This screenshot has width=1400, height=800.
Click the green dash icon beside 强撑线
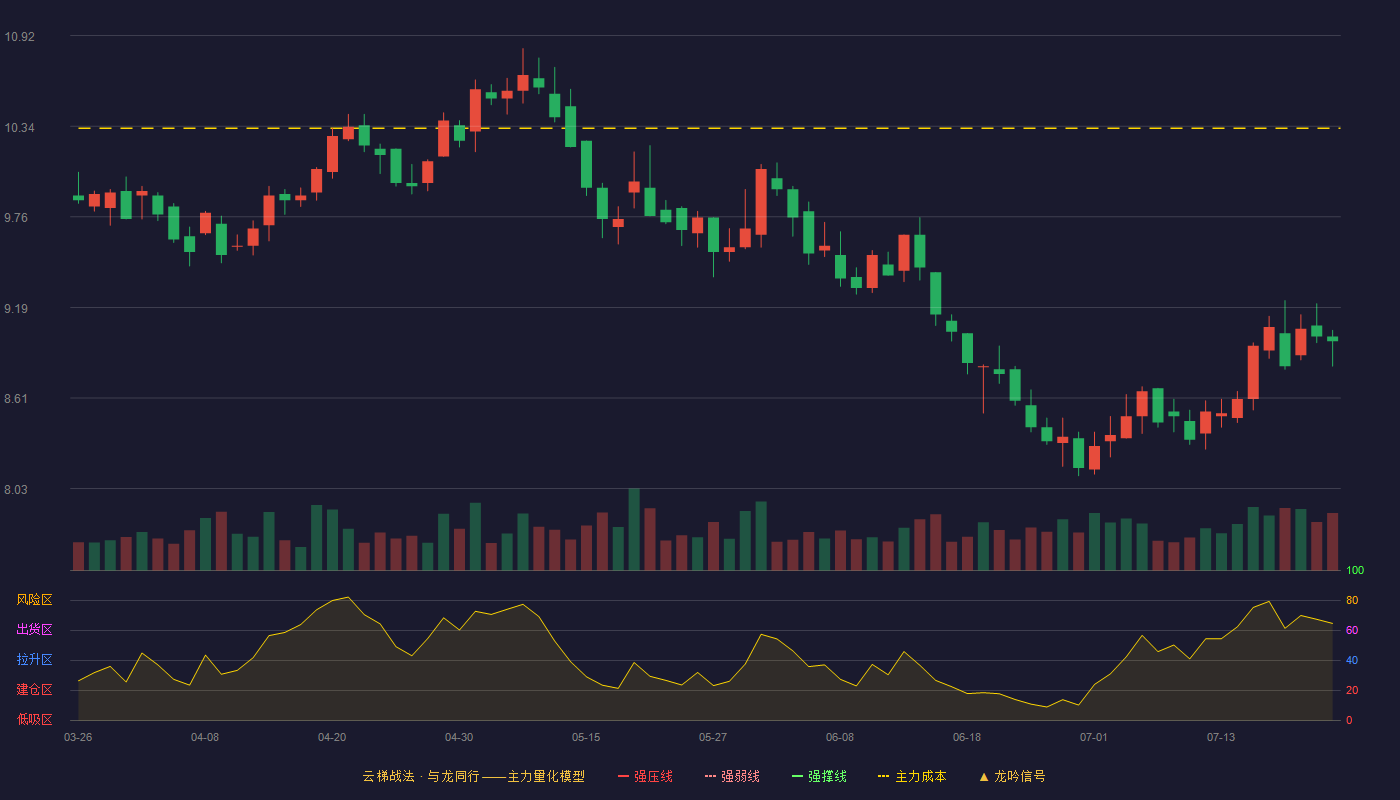(797, 776)
